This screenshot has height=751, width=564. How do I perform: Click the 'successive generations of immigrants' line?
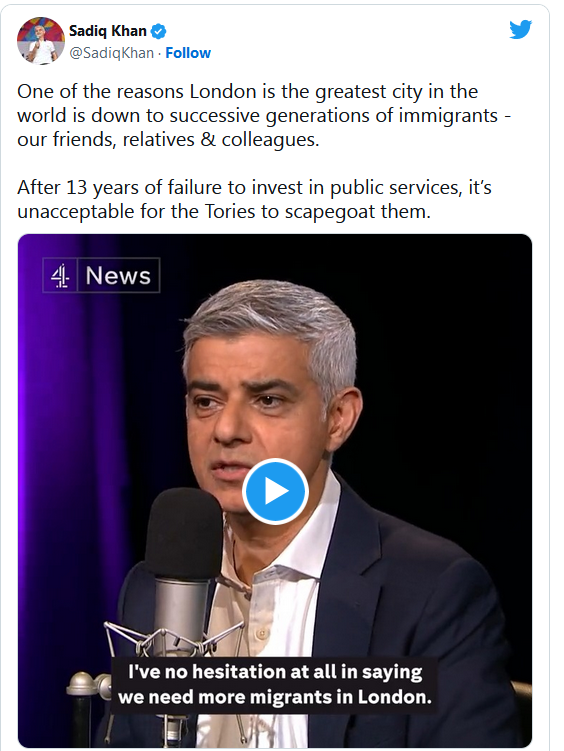pos(264,115)
